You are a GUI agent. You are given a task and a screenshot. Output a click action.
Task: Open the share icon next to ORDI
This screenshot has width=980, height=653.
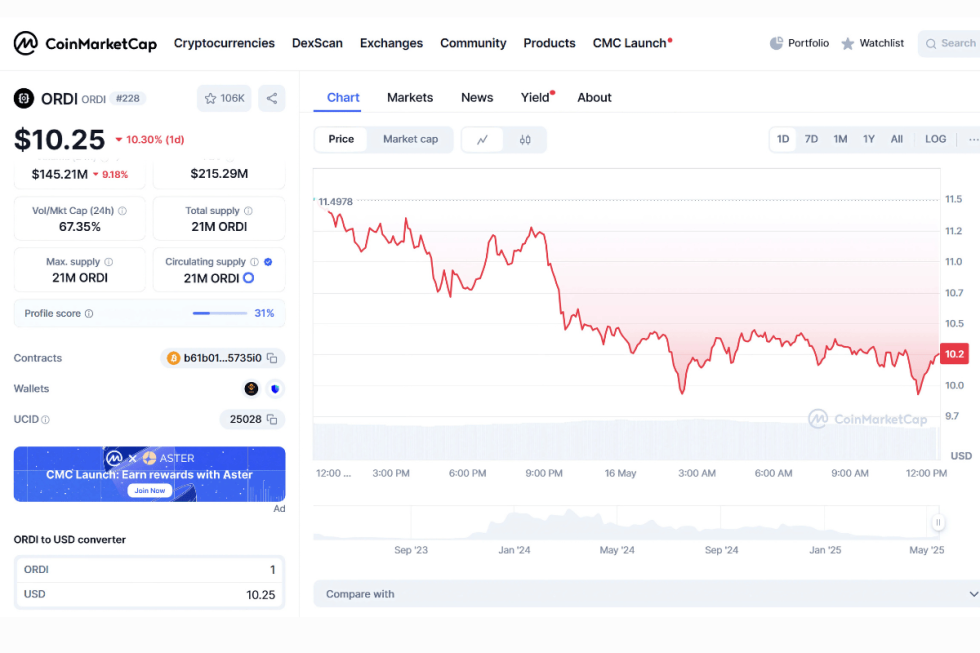(x=271, y=98)
